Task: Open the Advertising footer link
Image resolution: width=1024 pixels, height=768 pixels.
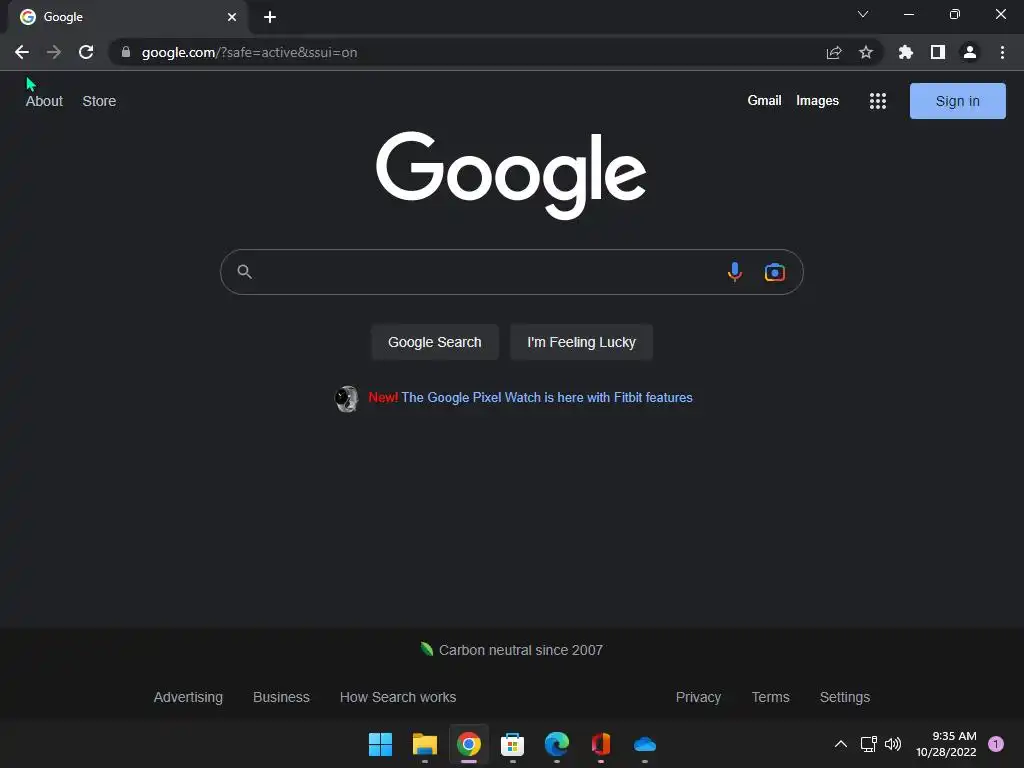Action: click(x=188, y=697)
